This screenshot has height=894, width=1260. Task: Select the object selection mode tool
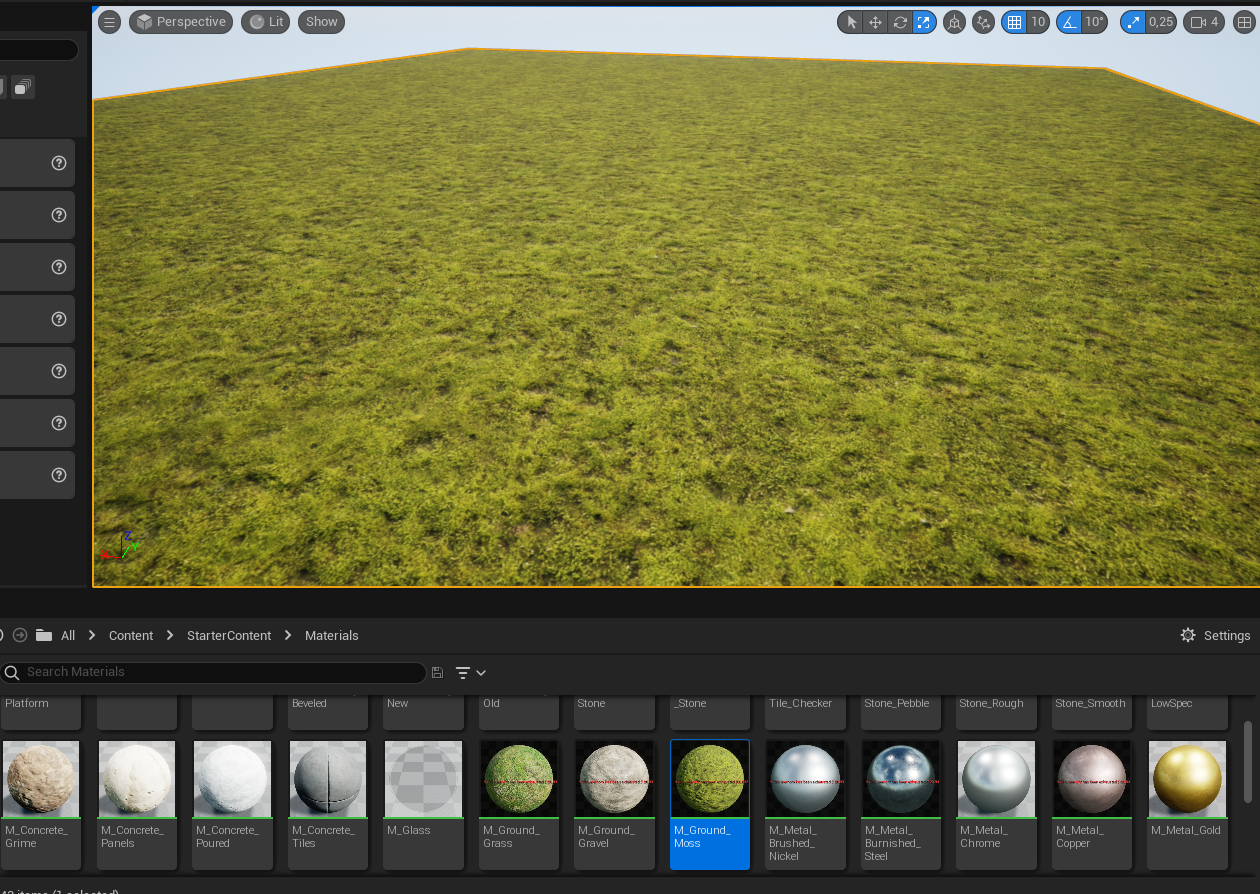(x=851, y=22)
